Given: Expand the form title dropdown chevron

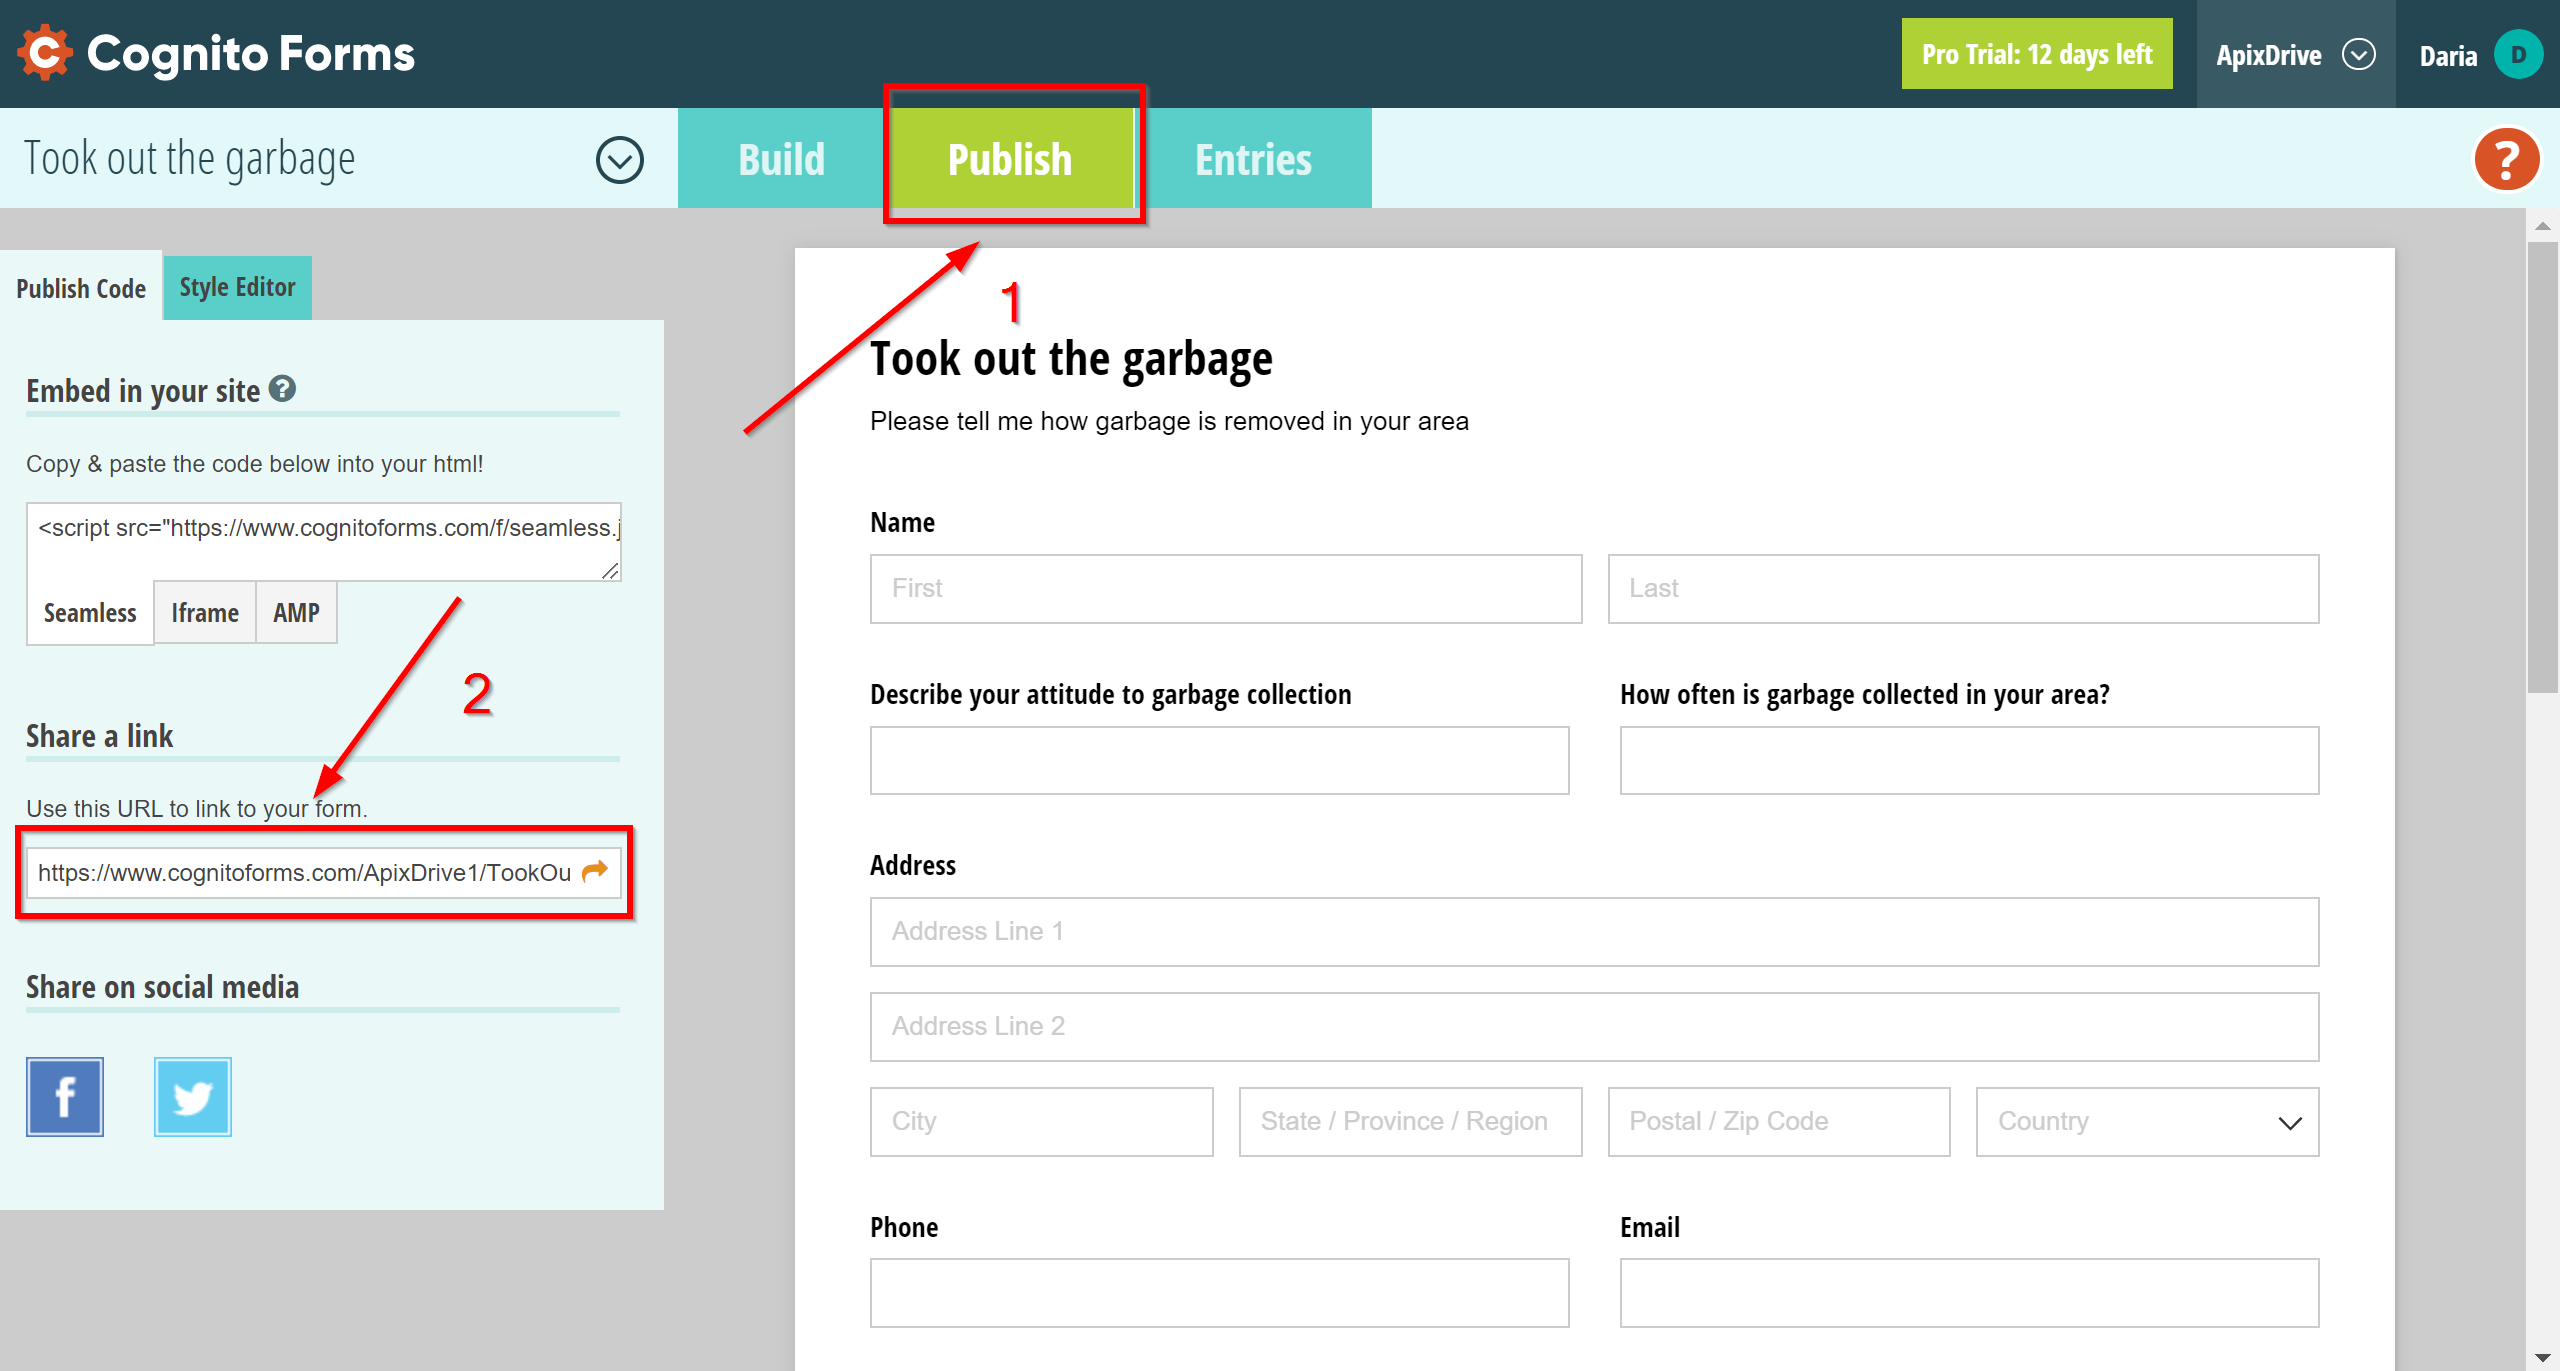Looking at the screenshot, I should 621,157.
